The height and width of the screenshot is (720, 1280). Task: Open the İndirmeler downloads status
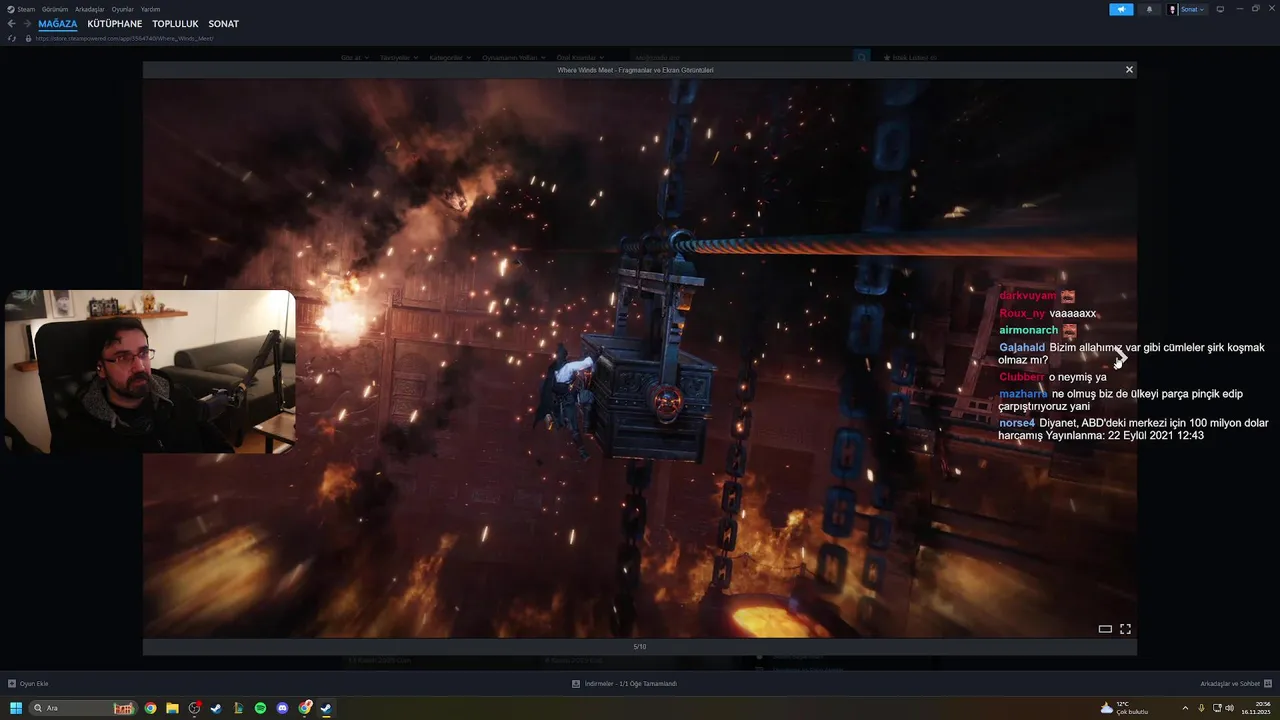click(x=624, y=684)
